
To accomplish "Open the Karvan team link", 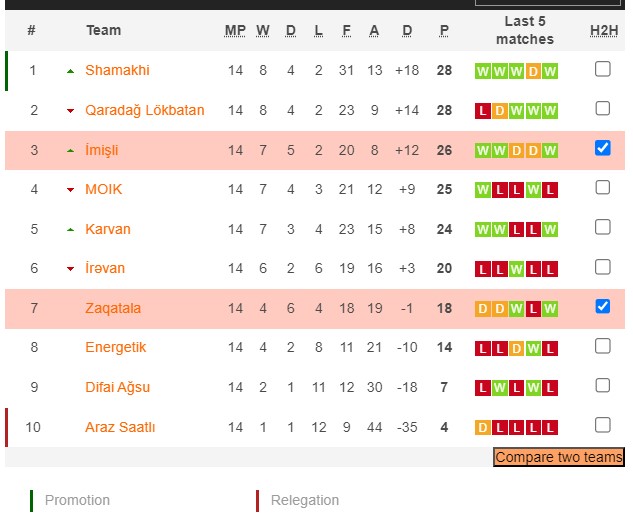I will [107, 229].
